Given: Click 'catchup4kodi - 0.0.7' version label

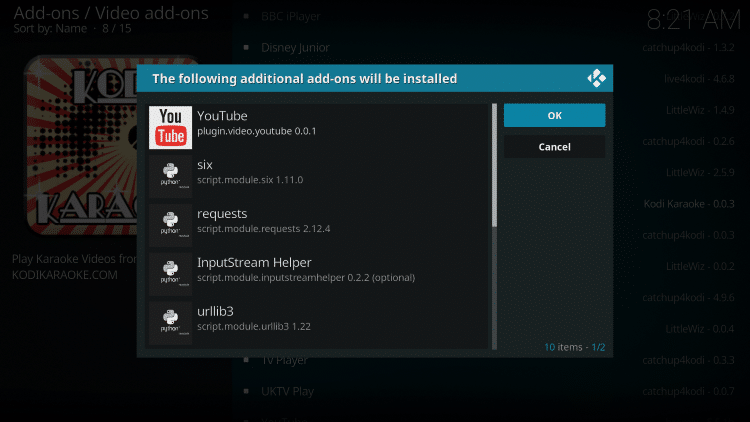Looking at the screenshot, I should click(x=688, y=391).
